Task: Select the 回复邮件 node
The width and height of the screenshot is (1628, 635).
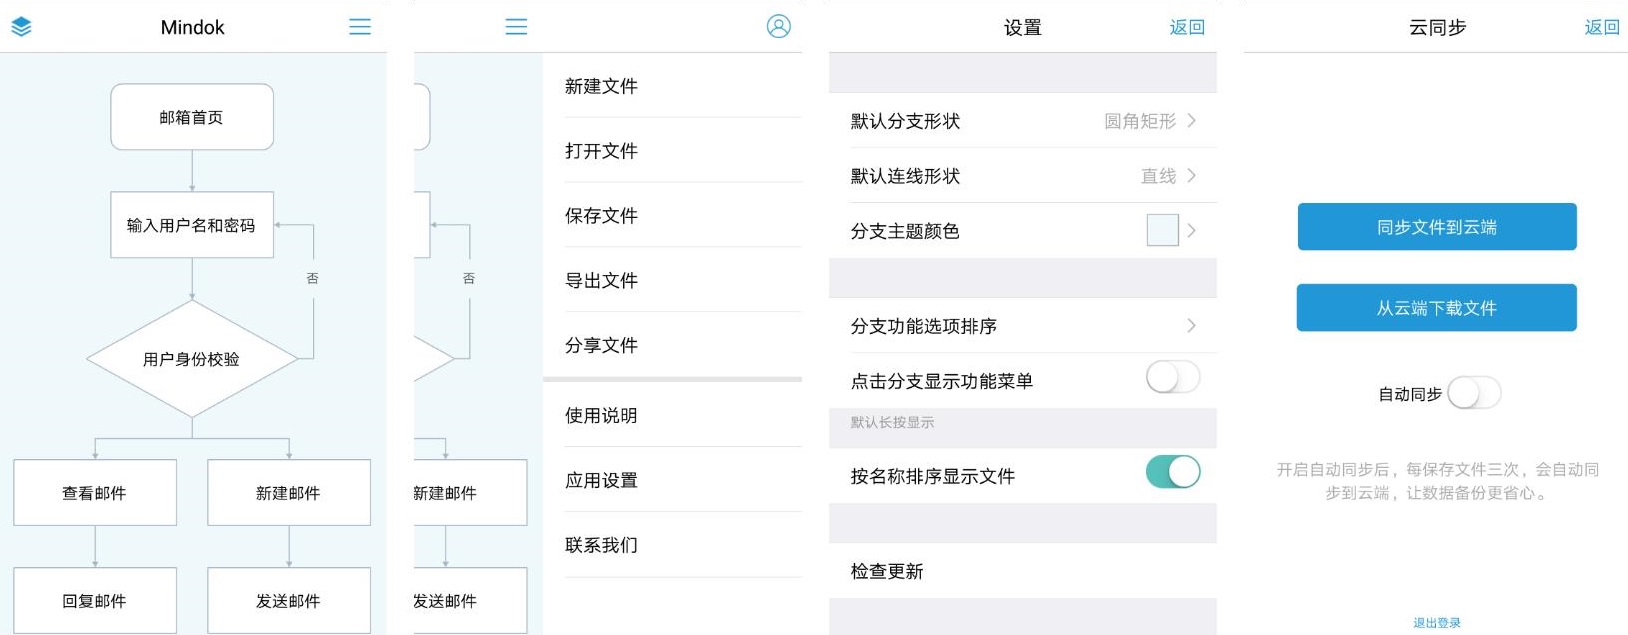Action: pos(95,601)
